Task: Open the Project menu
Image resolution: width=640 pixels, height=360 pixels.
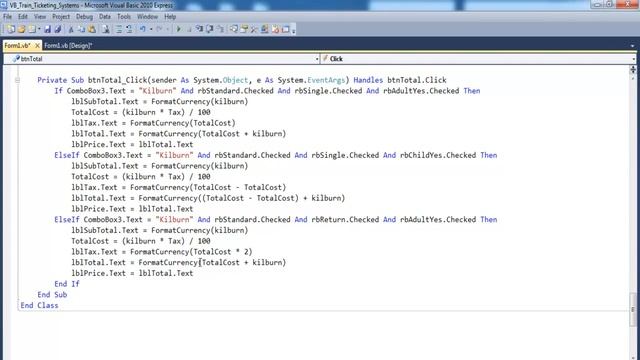Action: click(x=61, y=17)
